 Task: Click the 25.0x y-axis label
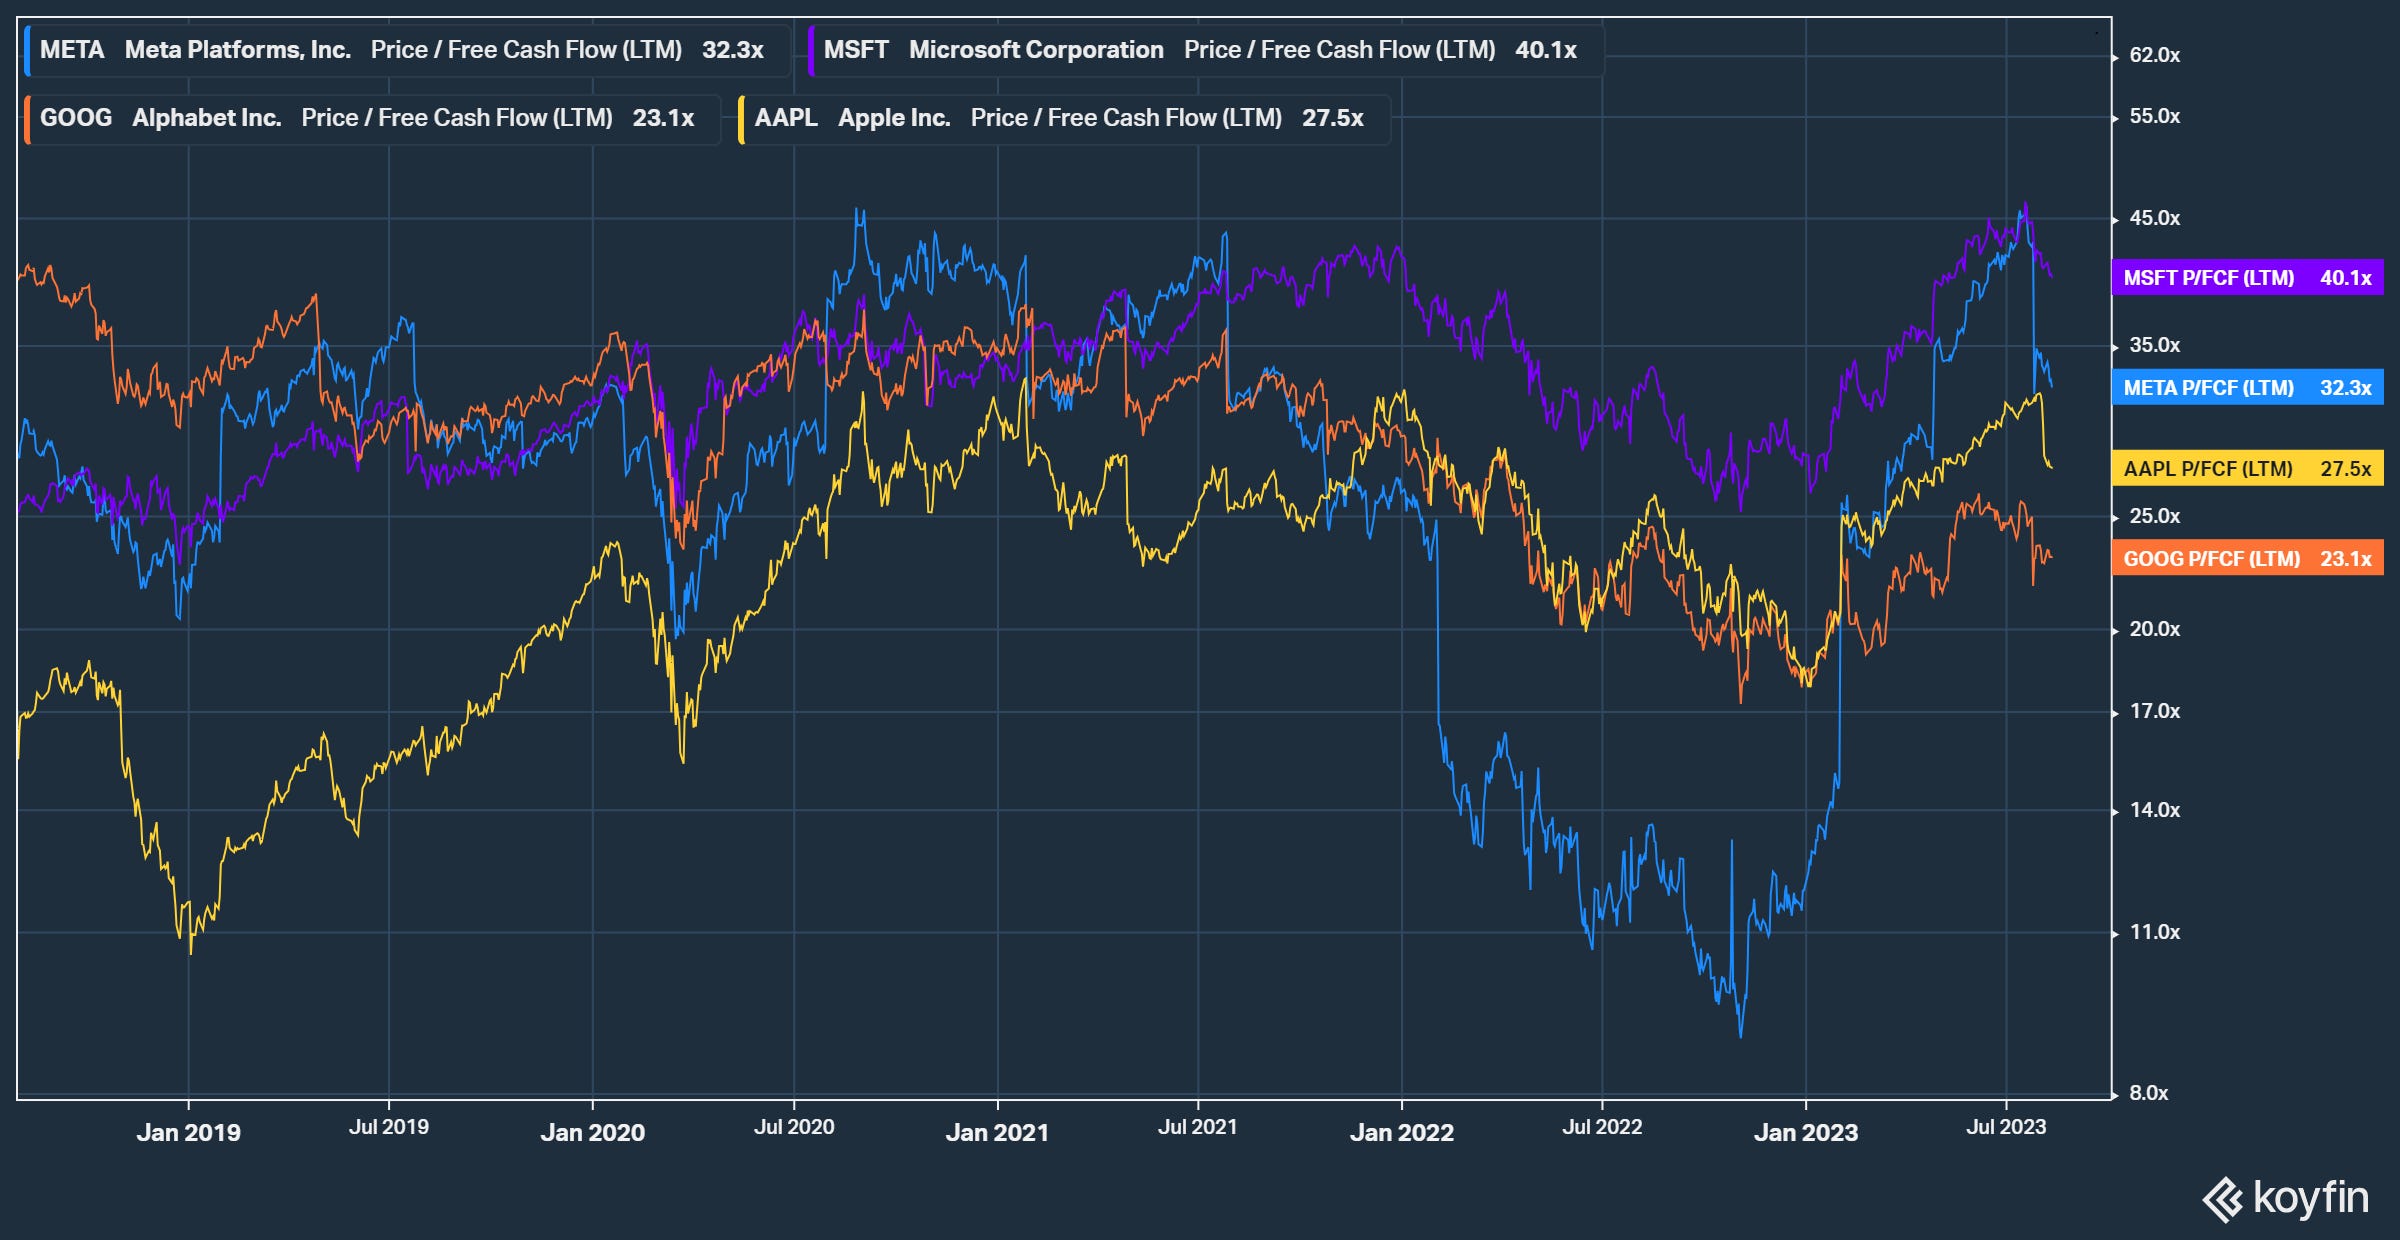2155,516
